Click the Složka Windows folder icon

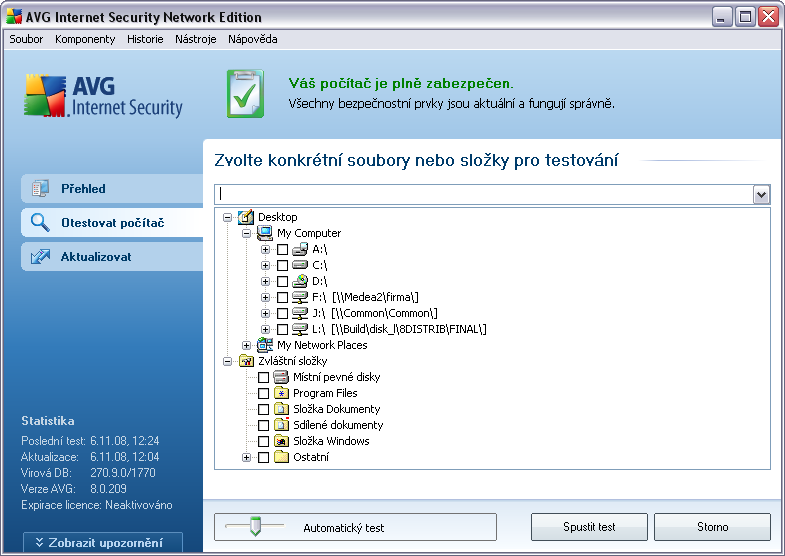281,441
